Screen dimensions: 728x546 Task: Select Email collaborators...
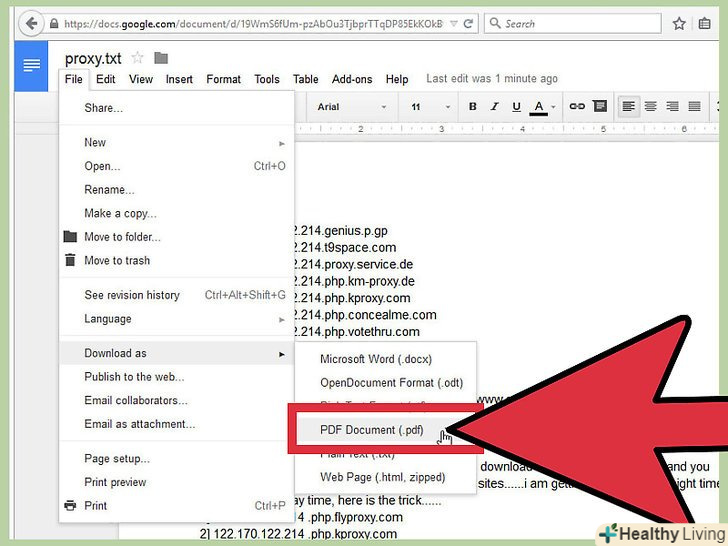tap(176, 401)
